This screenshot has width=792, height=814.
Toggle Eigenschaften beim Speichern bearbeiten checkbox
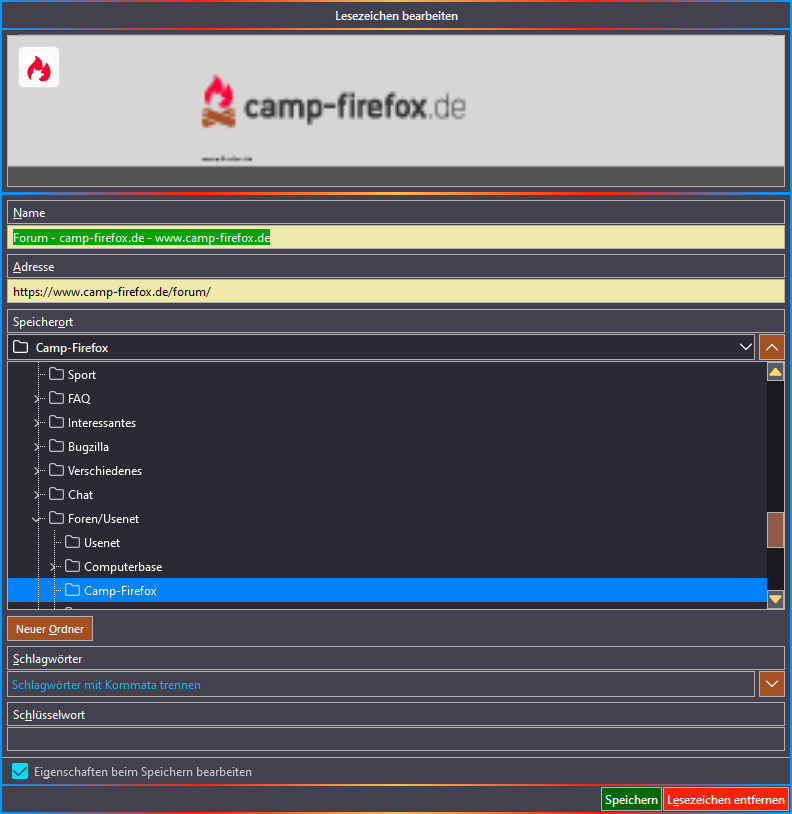(x=20, y=771)
